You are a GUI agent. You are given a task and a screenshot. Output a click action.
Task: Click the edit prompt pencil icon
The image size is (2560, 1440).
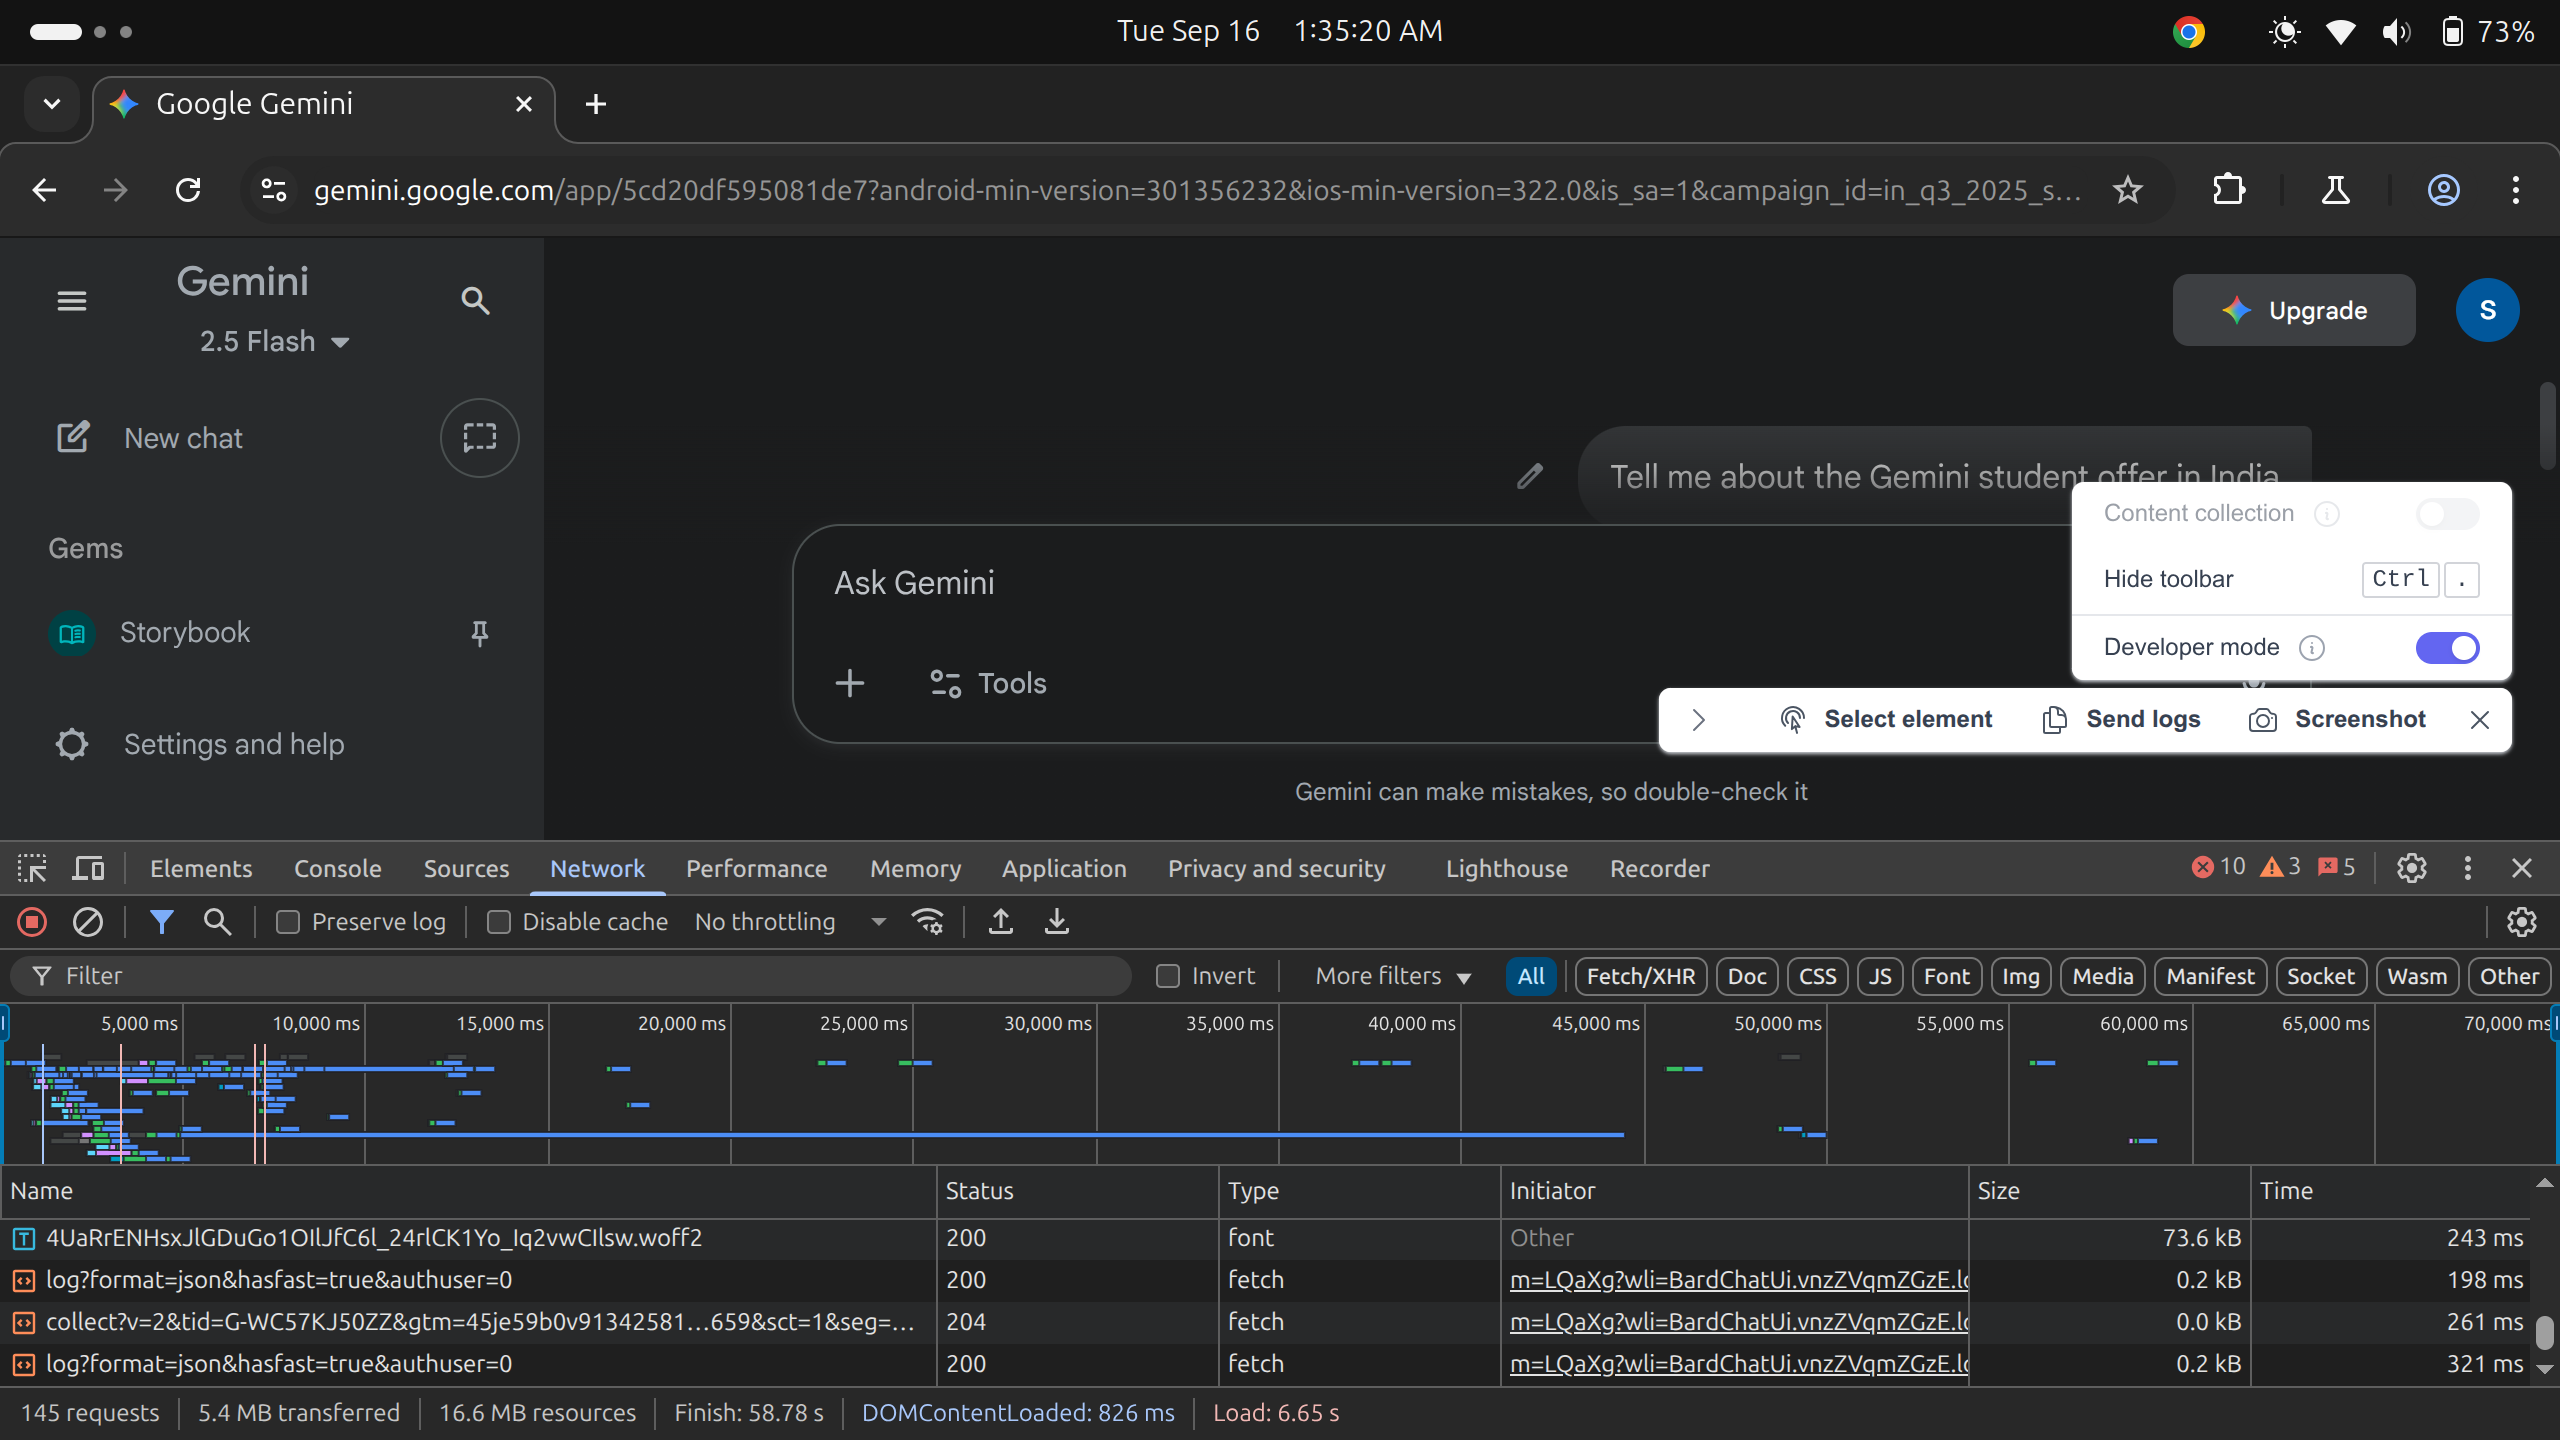1529,476
